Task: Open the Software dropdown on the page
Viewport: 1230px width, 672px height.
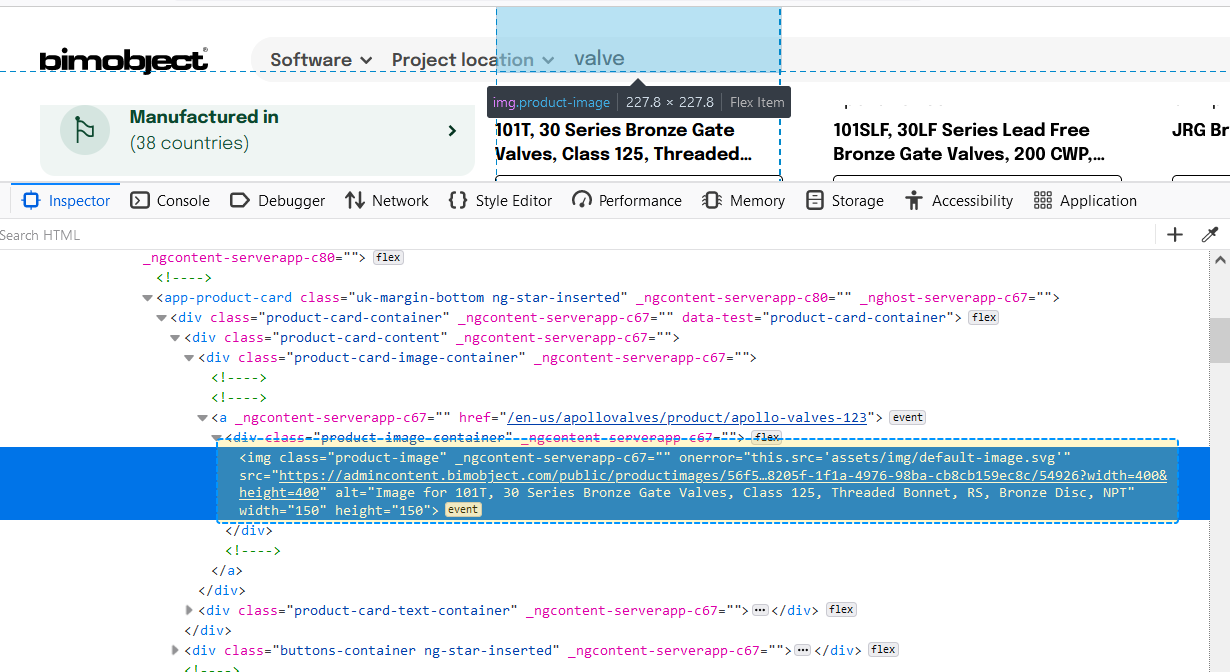Action: coord(321,60)
